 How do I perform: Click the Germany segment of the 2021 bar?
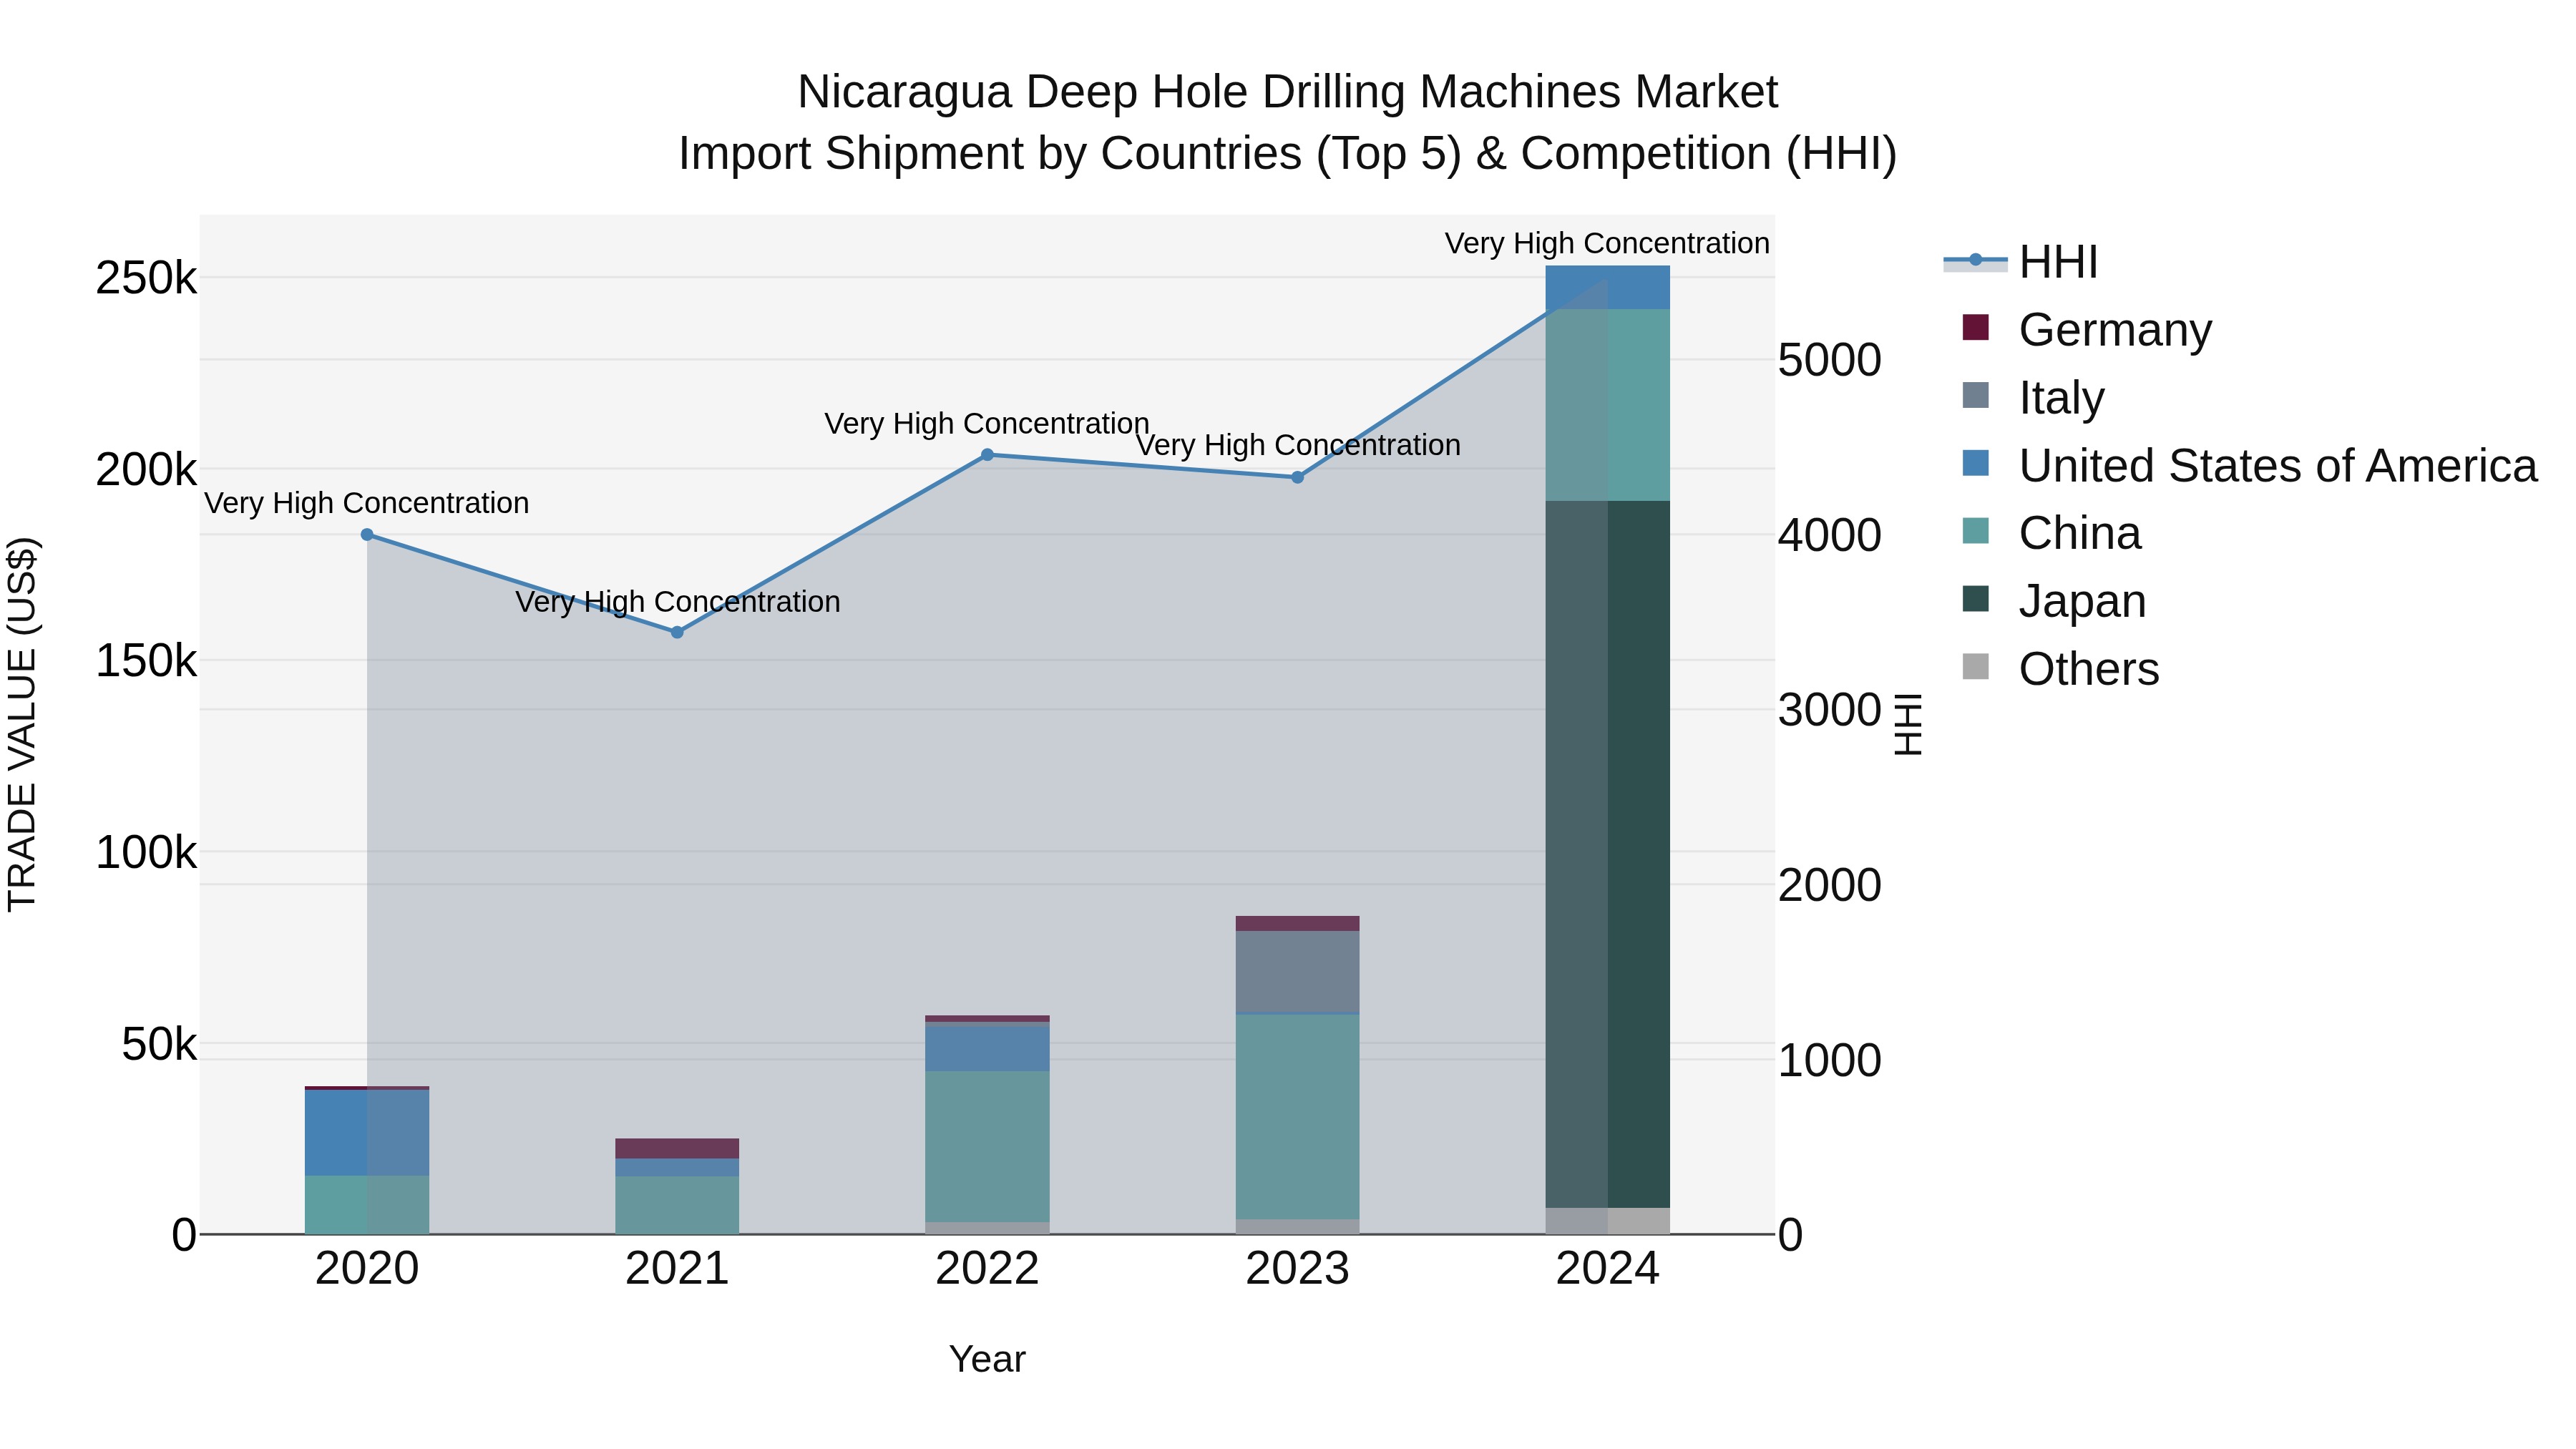677,1148
